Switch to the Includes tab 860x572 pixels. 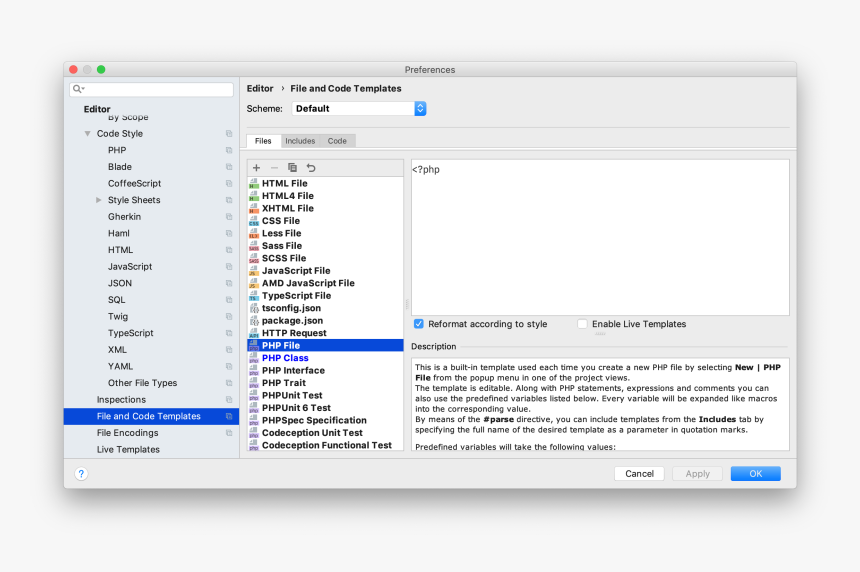(300, 141)
